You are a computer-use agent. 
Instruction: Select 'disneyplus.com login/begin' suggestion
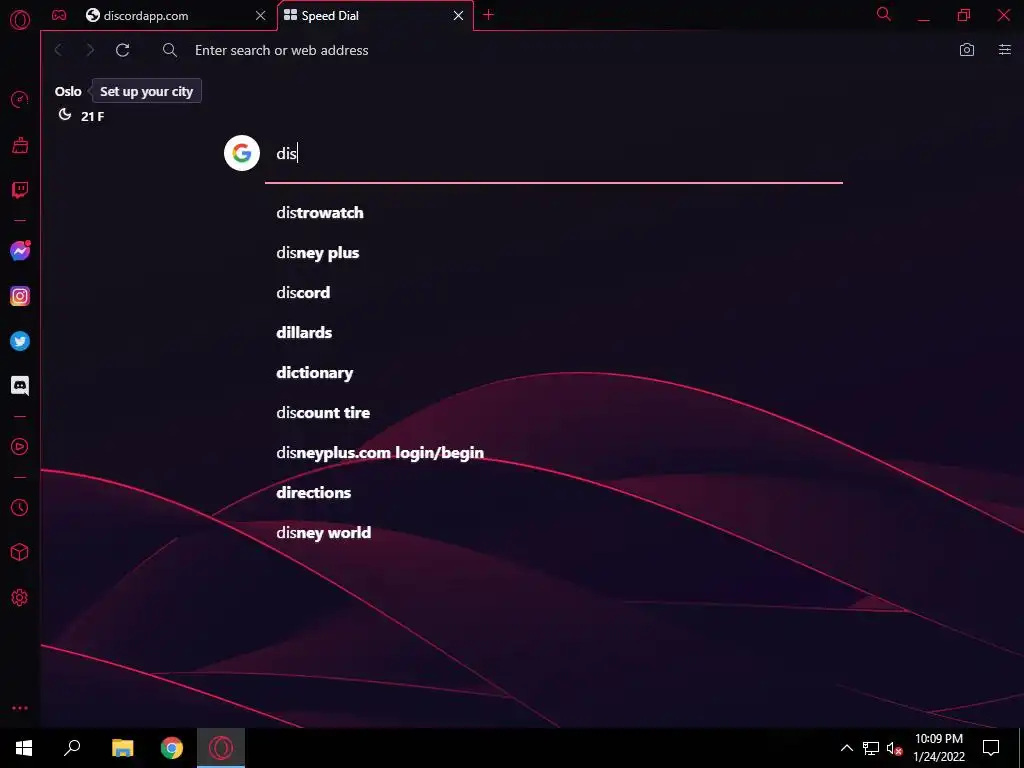380,453
